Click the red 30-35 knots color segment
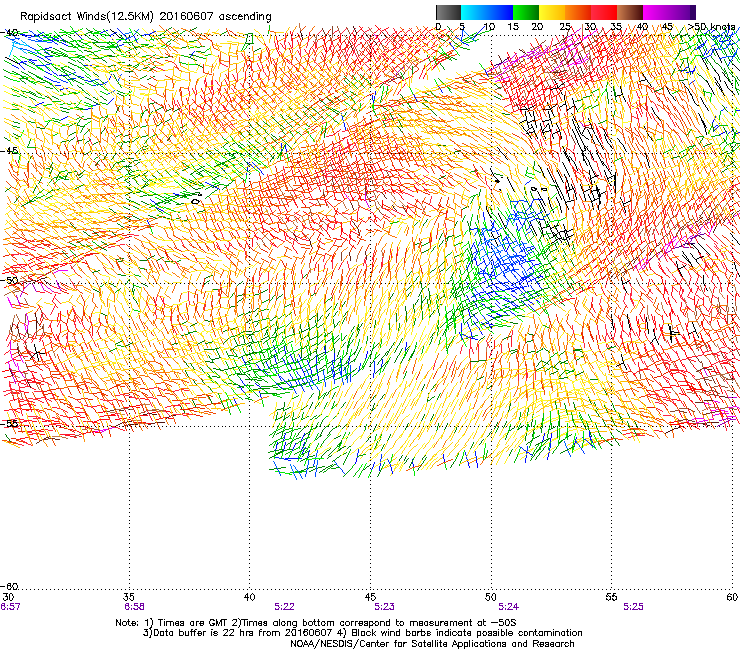This screenshot has width=740, height=650. 604,12
